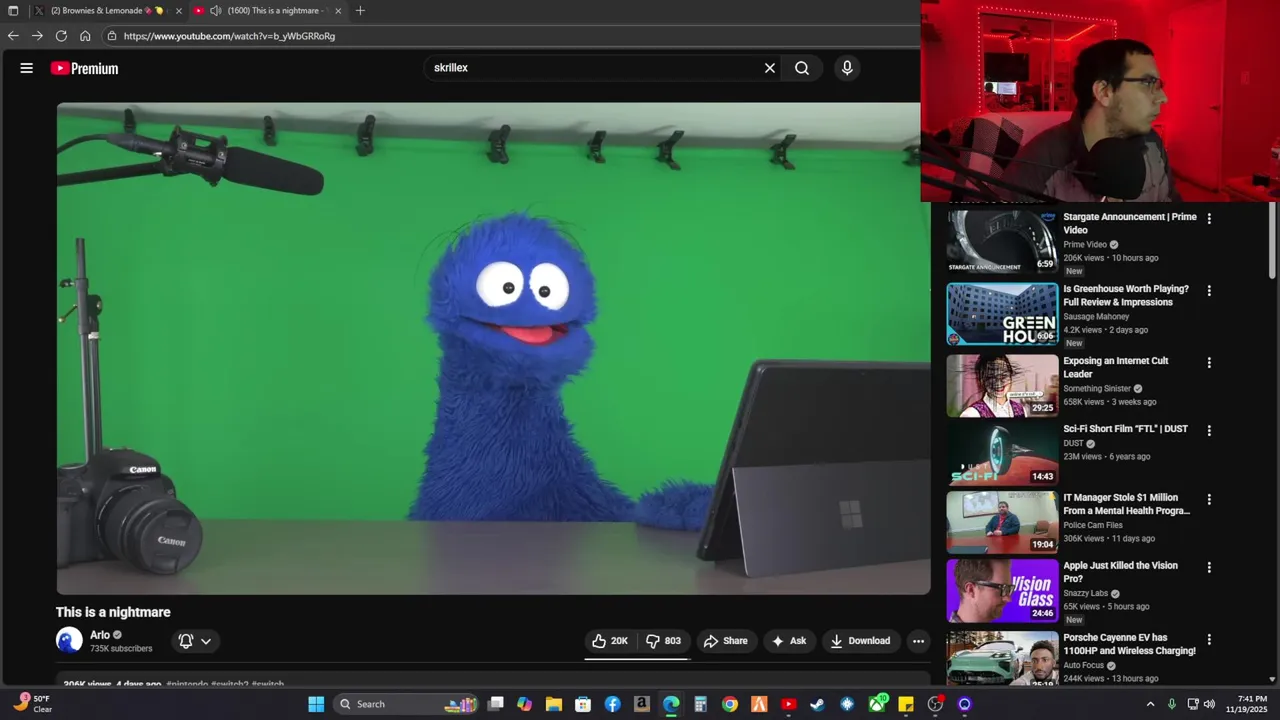
Task: Visit the Sausage Mahoney channel name
Action: click(x=1096, y=317)
